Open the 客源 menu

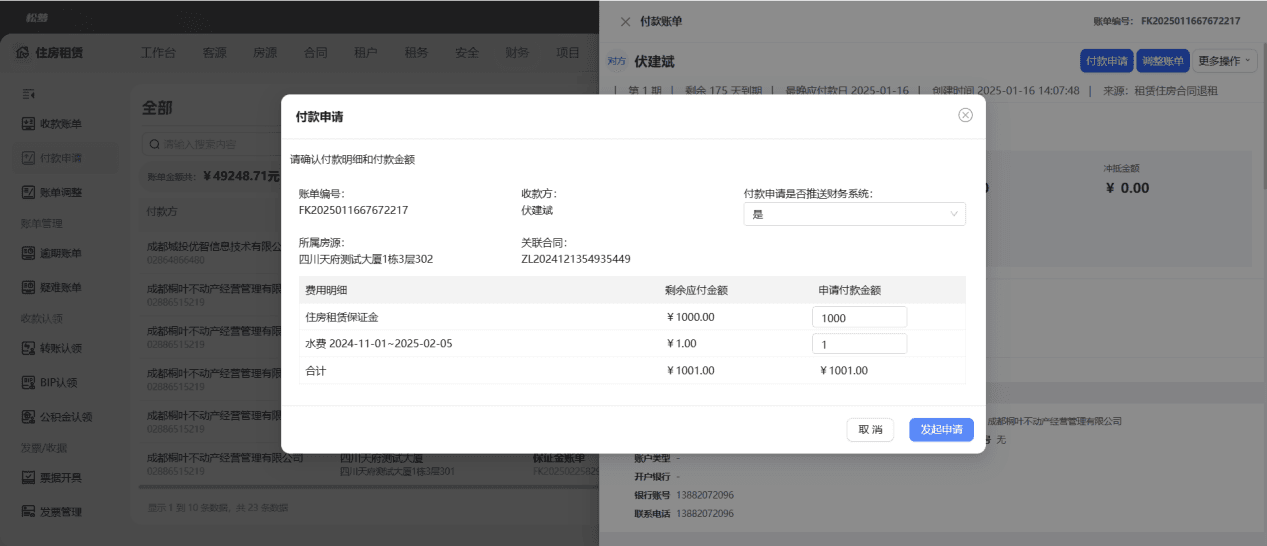214,53
